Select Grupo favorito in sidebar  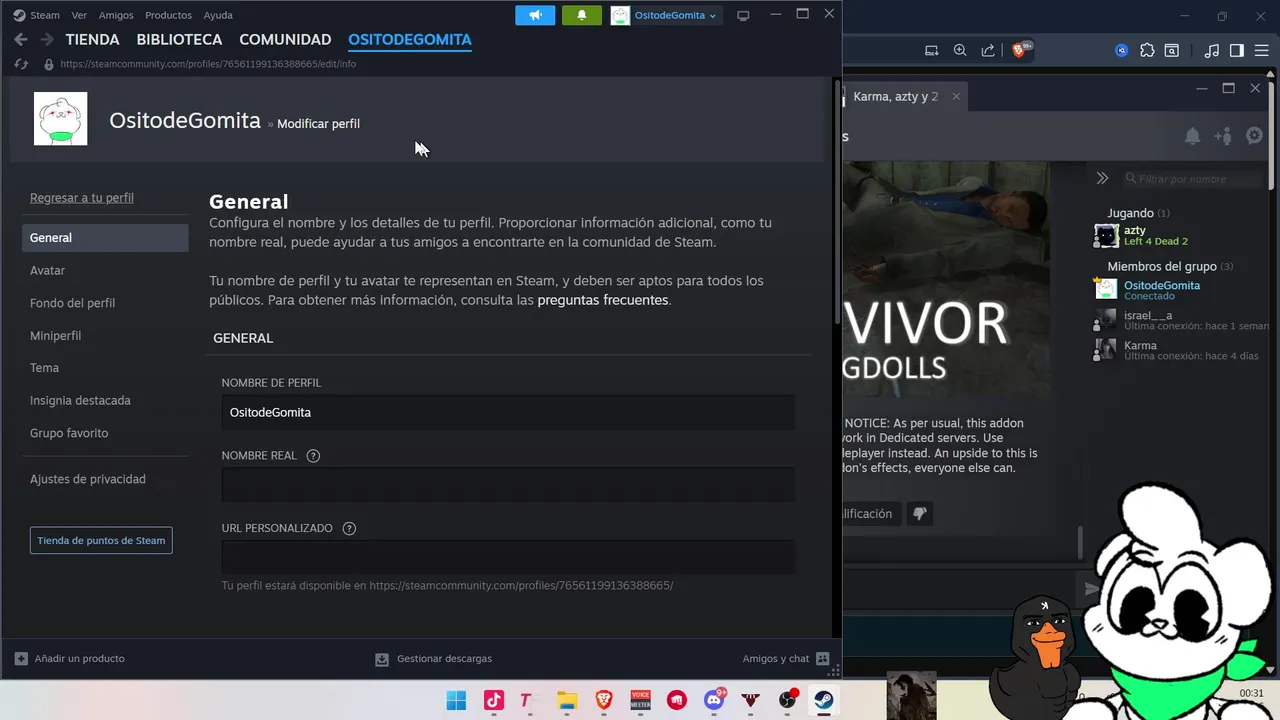pyautogui.click(x=69, y=433)
